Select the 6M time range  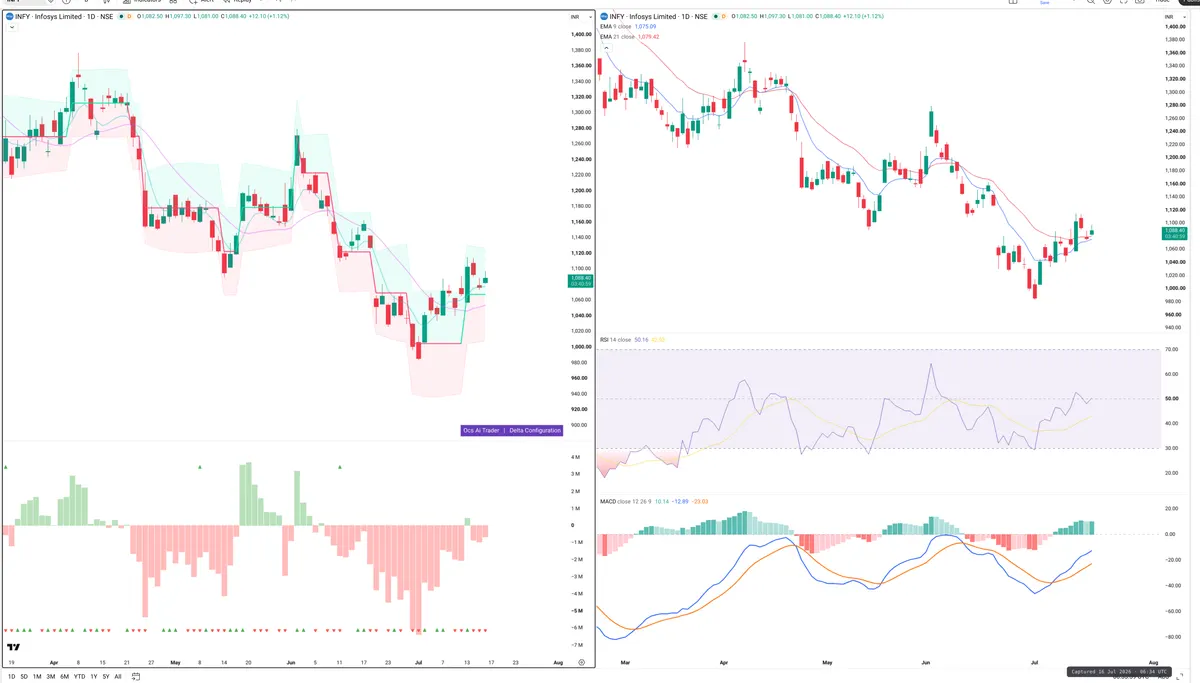pos(64,677)
